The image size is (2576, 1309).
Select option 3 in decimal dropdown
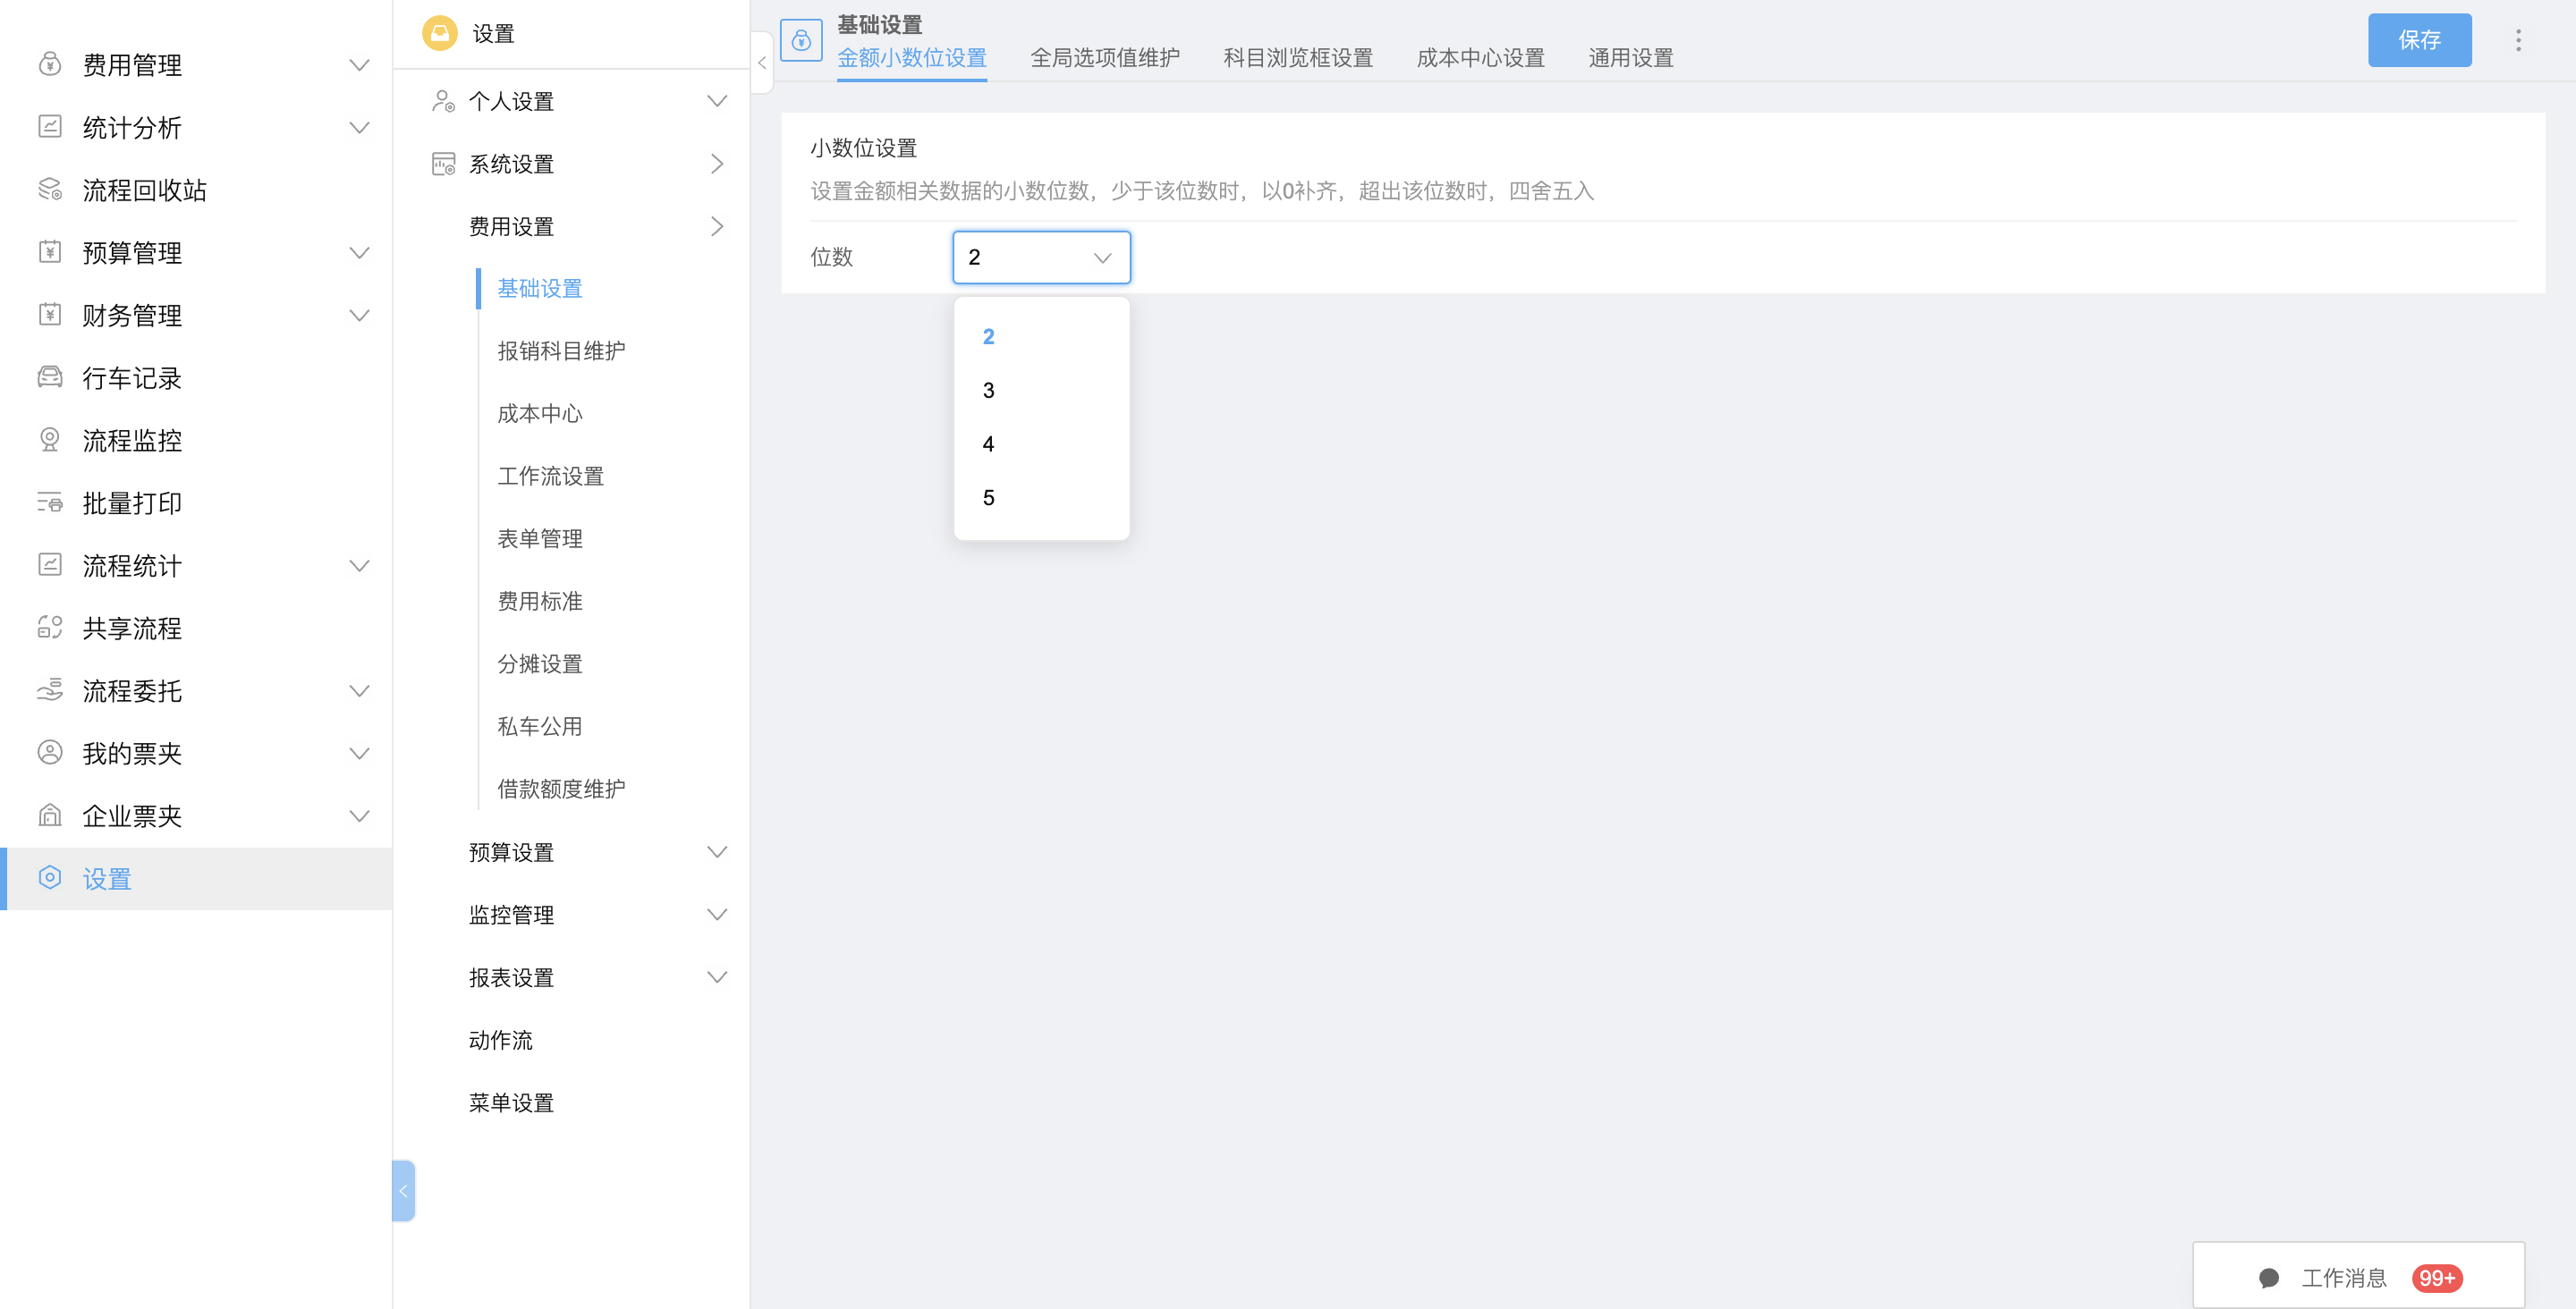(1041, 390)
